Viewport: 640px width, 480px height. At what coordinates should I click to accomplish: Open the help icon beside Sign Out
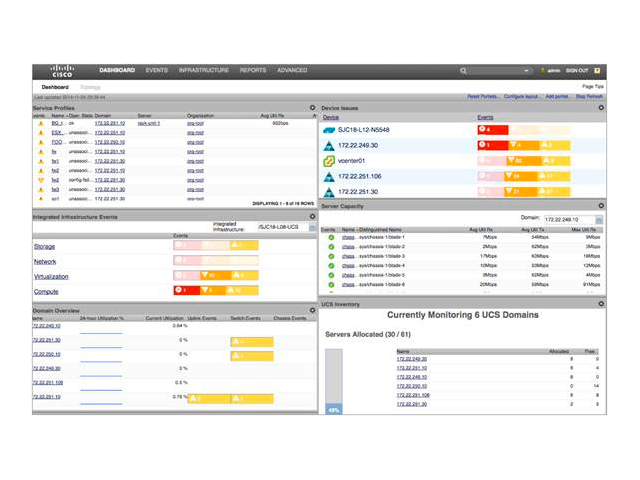597,71
